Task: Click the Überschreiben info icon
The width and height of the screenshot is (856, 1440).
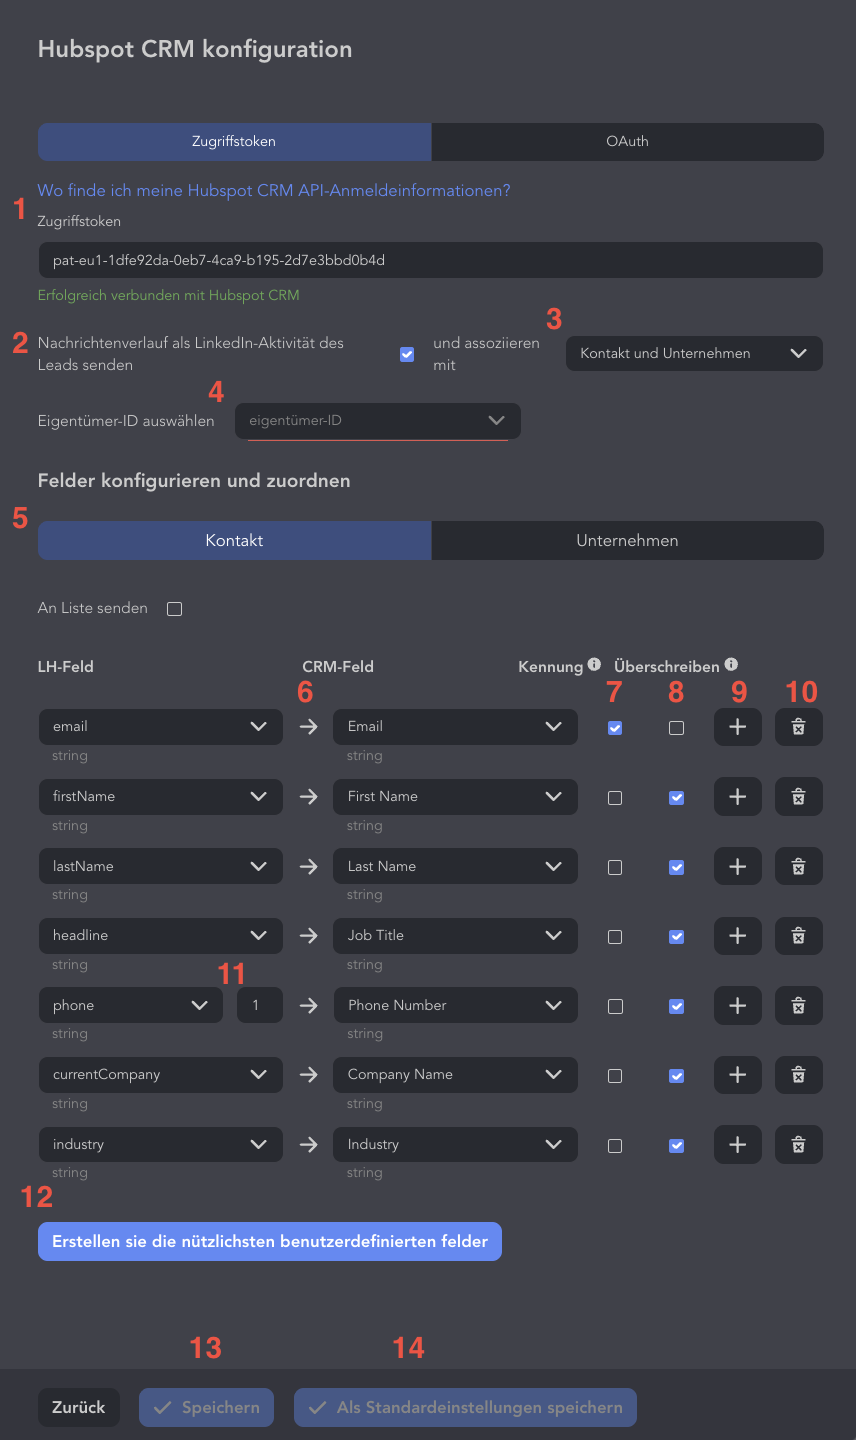Action: point(731,665)
